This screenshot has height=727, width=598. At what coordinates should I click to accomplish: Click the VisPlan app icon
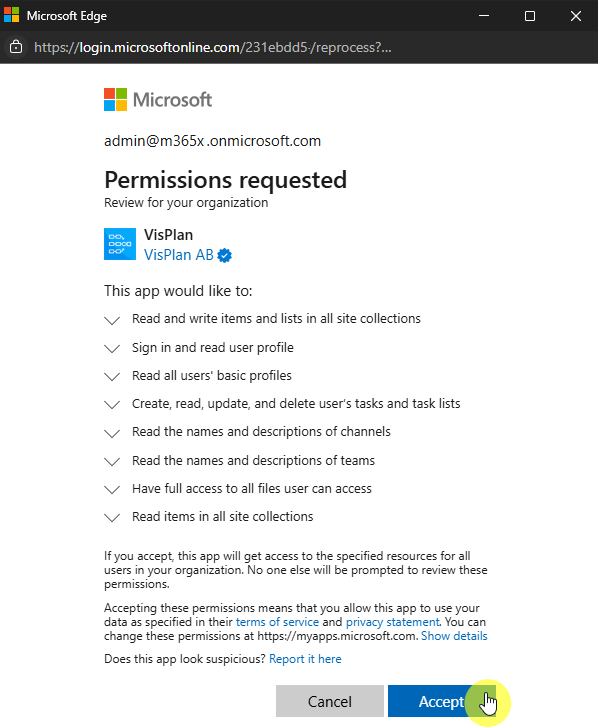click(120, 244)
